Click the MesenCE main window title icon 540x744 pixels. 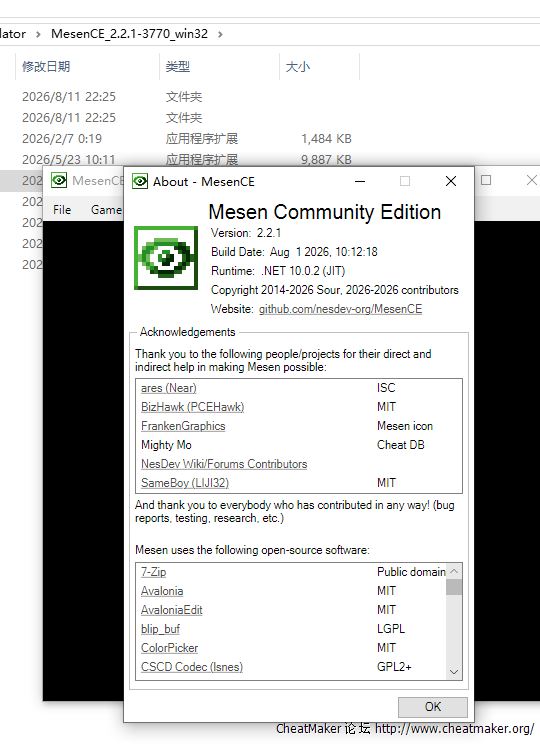[x=59, y=180]
